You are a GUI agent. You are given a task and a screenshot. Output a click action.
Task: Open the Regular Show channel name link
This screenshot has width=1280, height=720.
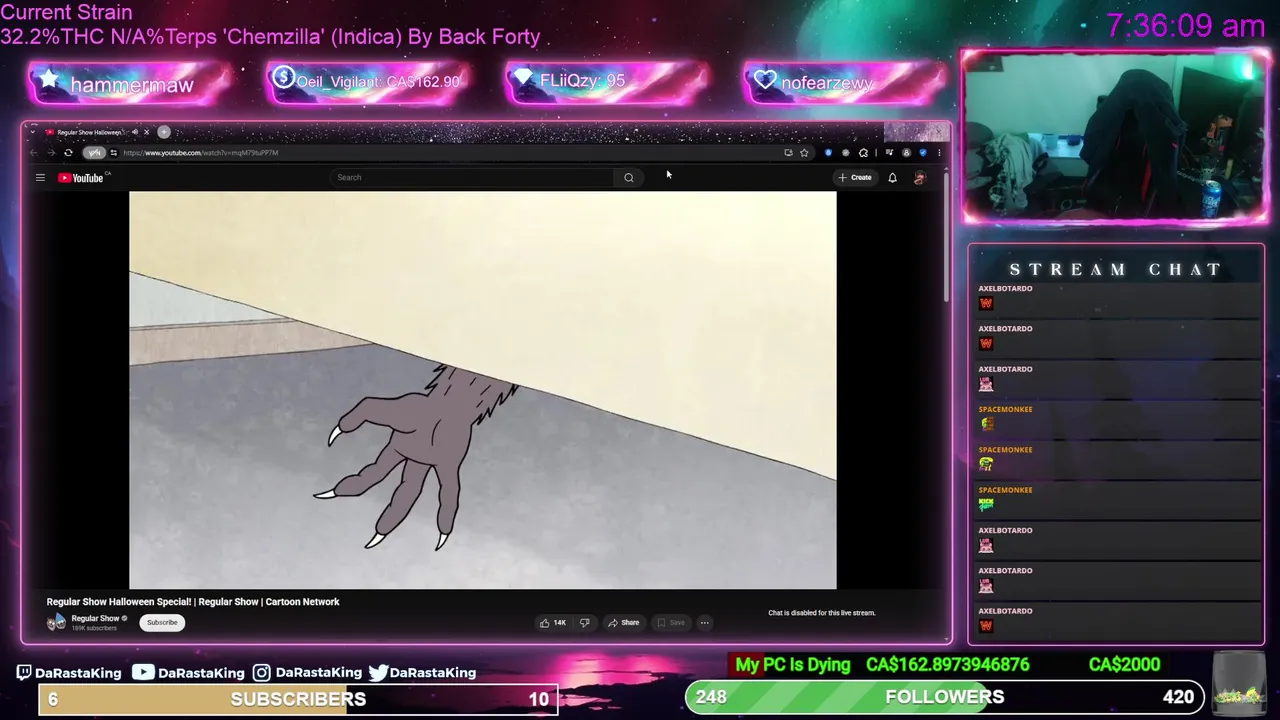pos(95,619)
